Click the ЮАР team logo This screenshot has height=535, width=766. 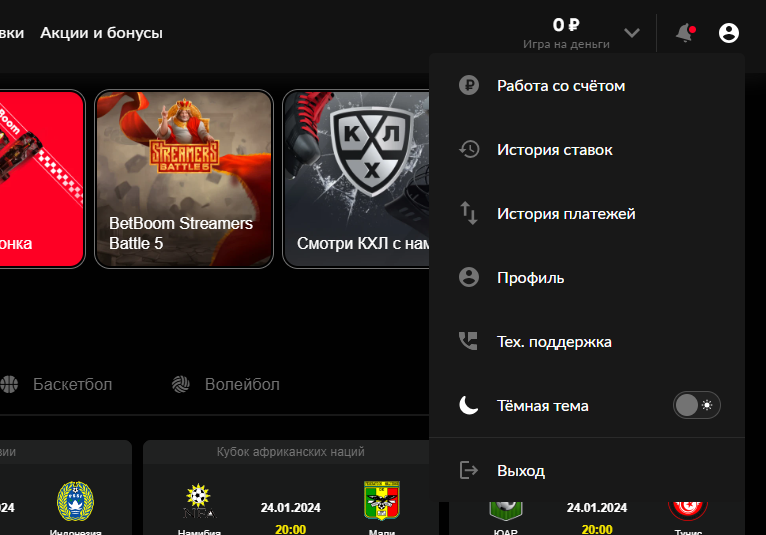tap(506, 511)
